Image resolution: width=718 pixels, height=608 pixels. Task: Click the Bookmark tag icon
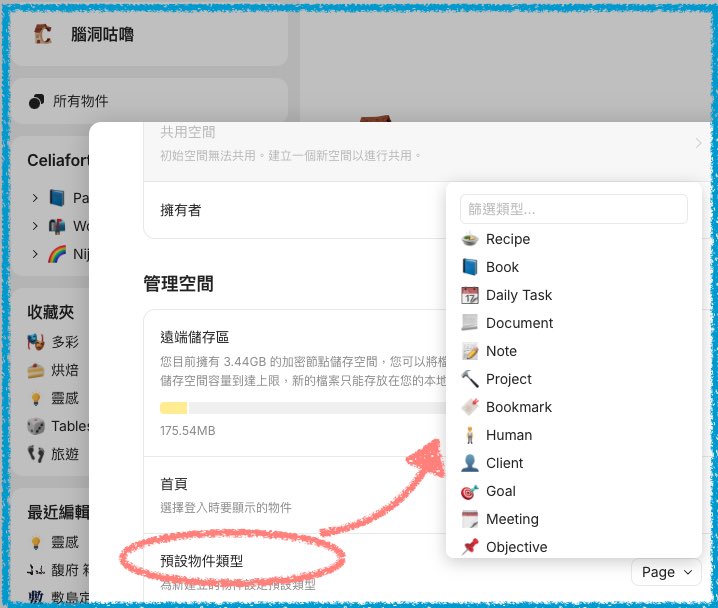[x=470, y=407]
